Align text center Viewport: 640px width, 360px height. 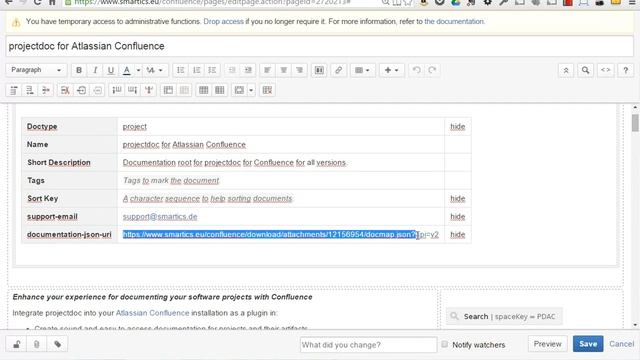283,70
